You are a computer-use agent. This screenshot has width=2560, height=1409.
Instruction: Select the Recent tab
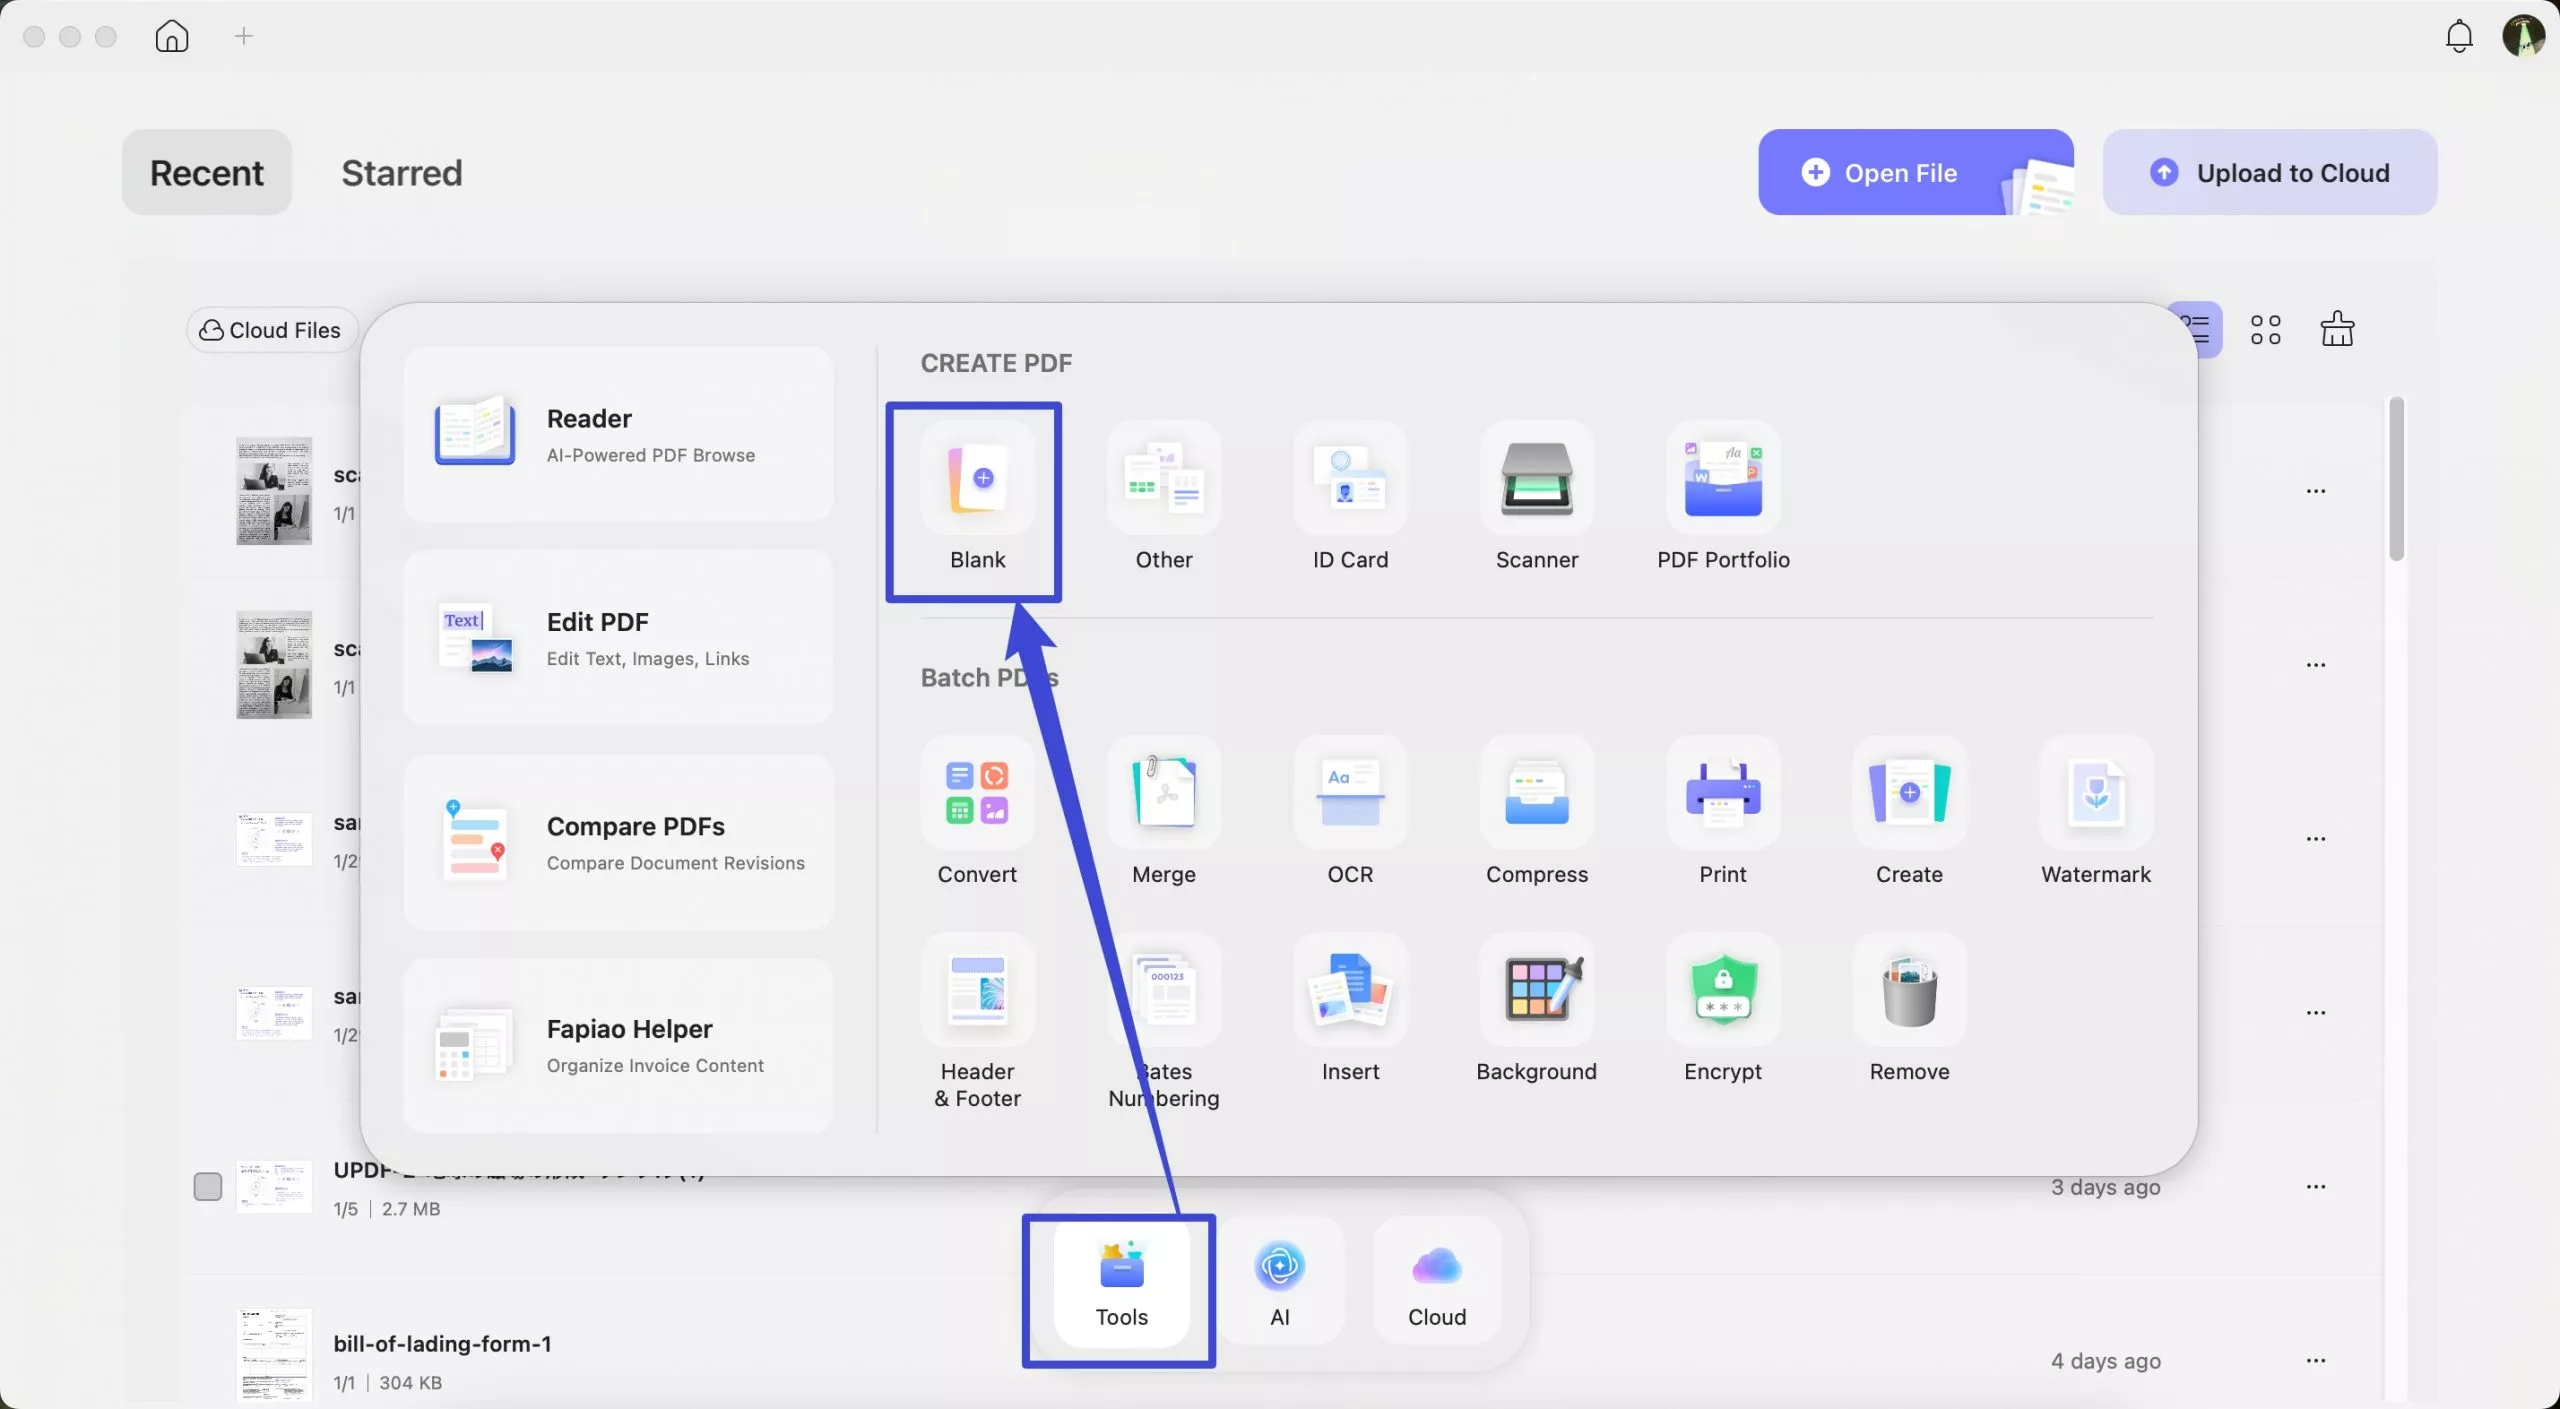click(206, 172)
